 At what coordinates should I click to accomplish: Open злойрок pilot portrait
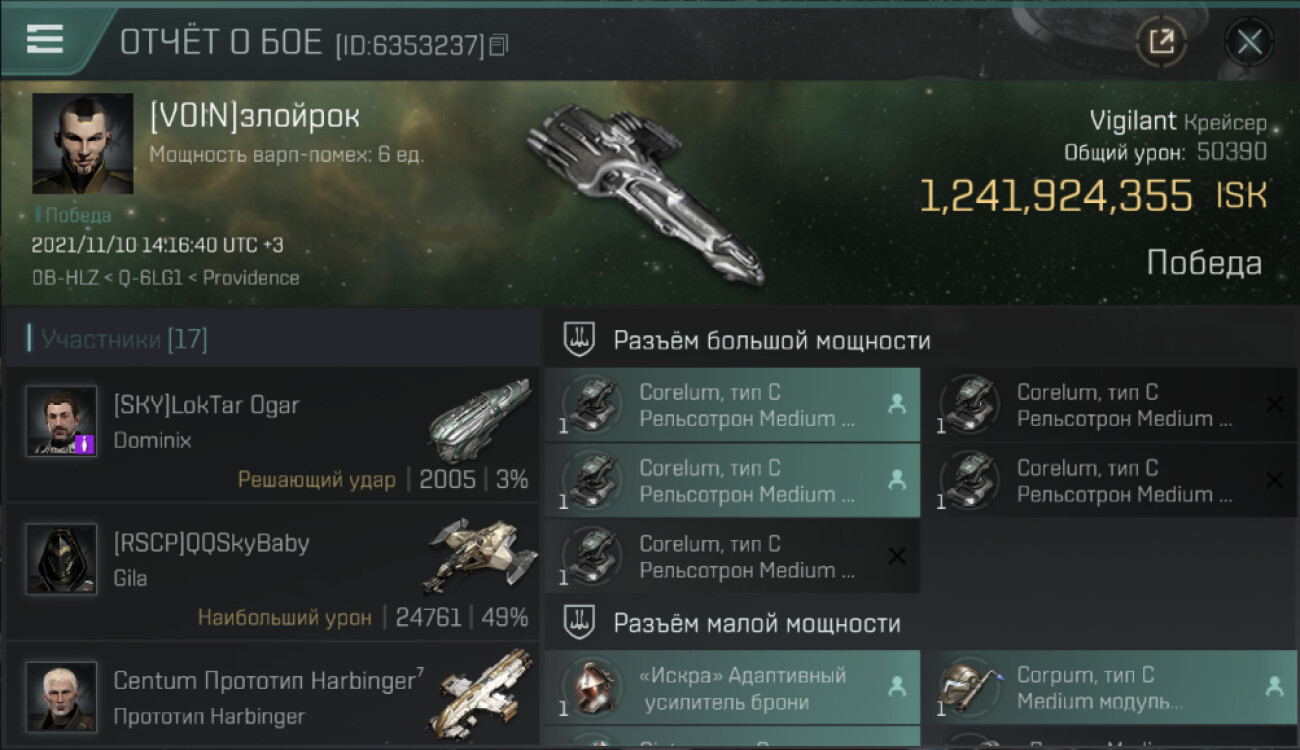pyautogui.click(x=83, y=143)
